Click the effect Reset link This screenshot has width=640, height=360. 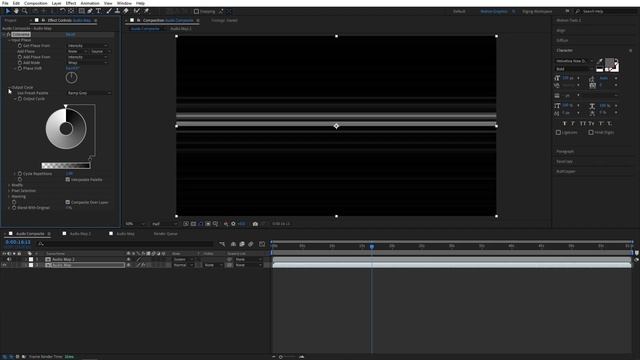point(70,34)
